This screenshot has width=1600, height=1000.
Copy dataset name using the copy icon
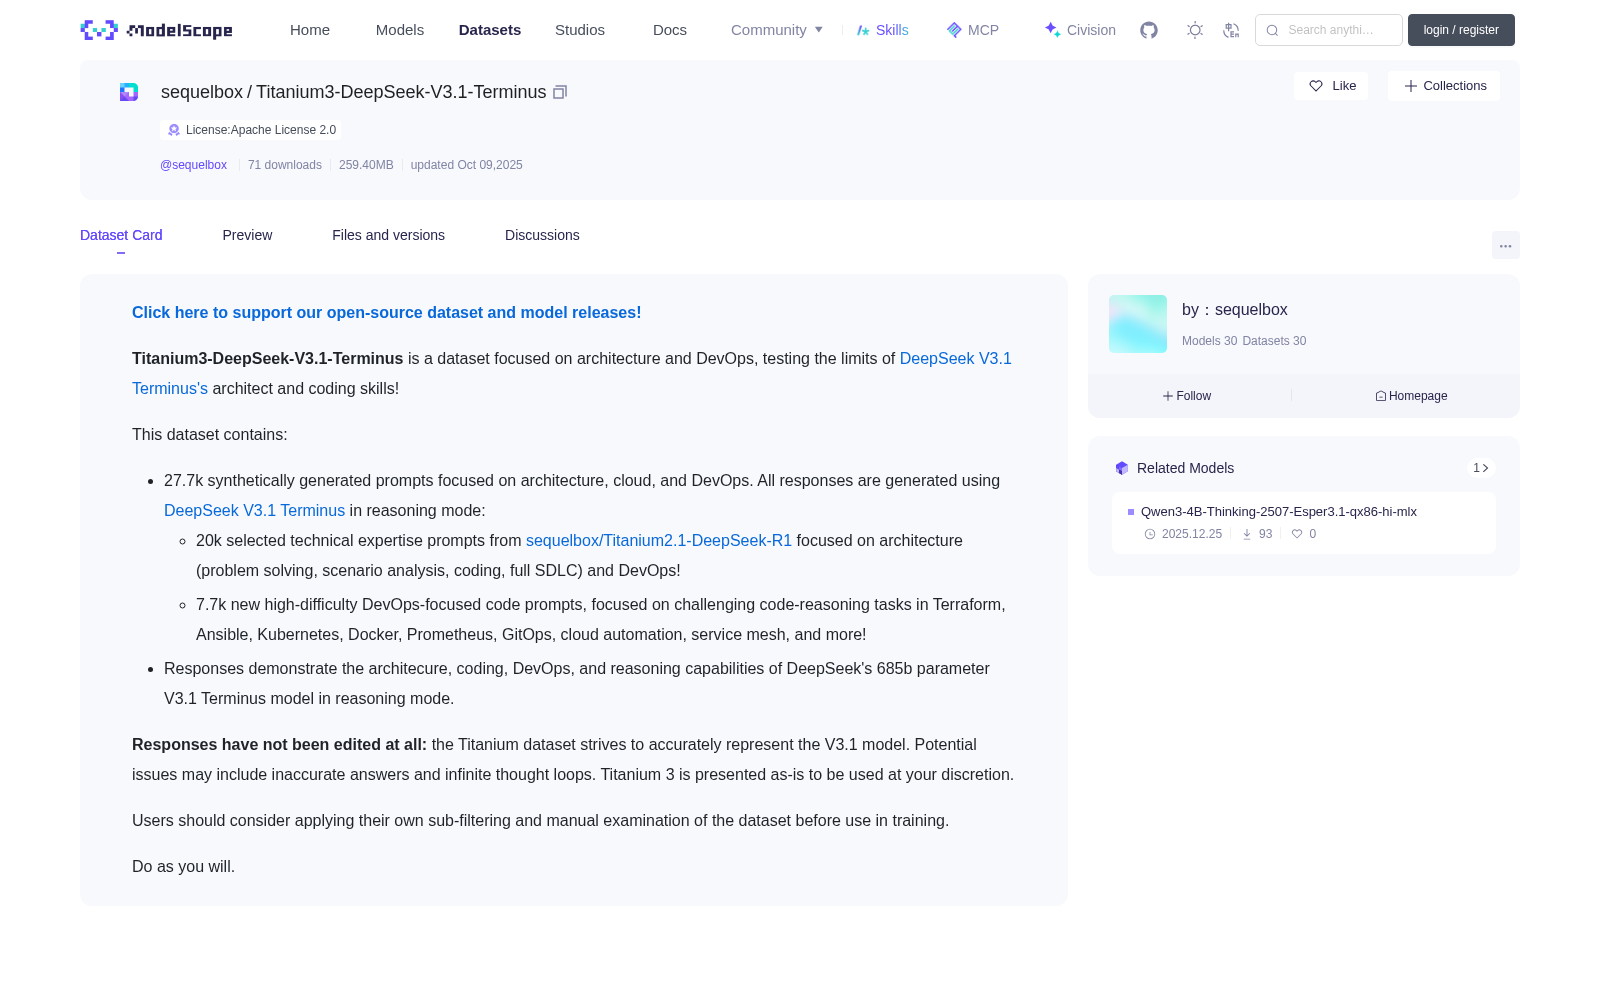pos(560,92)
